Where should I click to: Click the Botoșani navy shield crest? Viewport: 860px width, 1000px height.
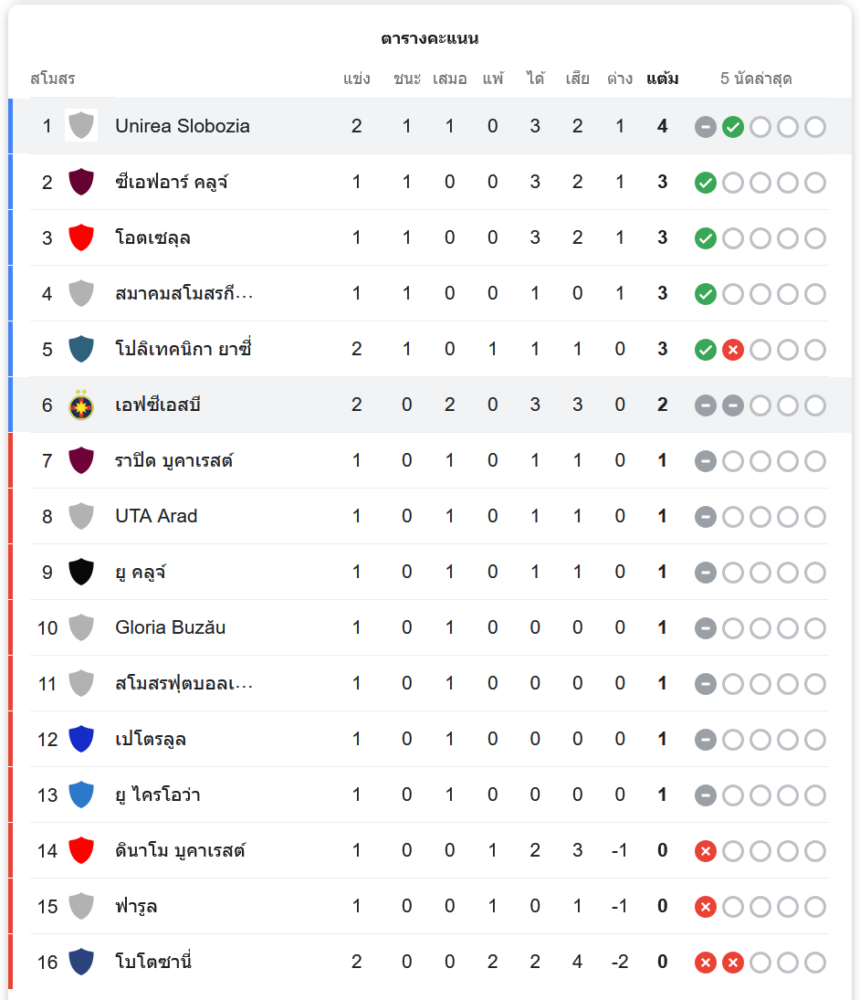click(x=81, y=962)
